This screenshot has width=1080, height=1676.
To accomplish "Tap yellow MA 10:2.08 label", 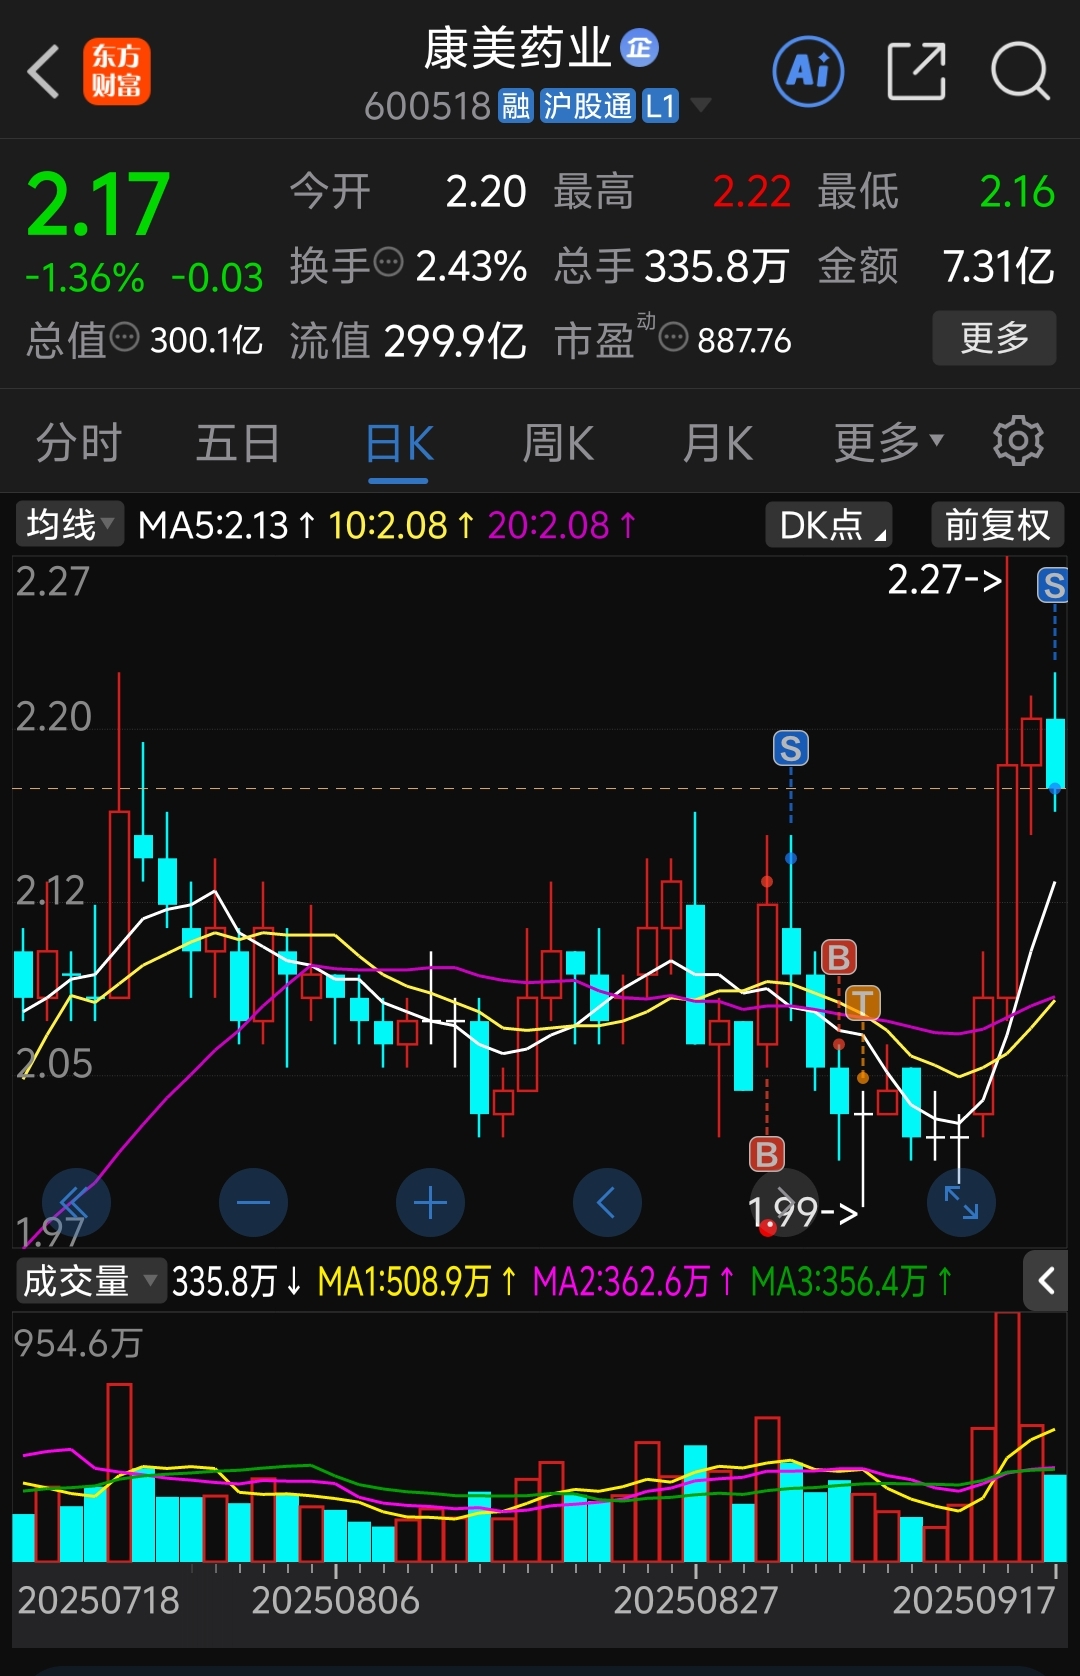I will coord(402,524).
